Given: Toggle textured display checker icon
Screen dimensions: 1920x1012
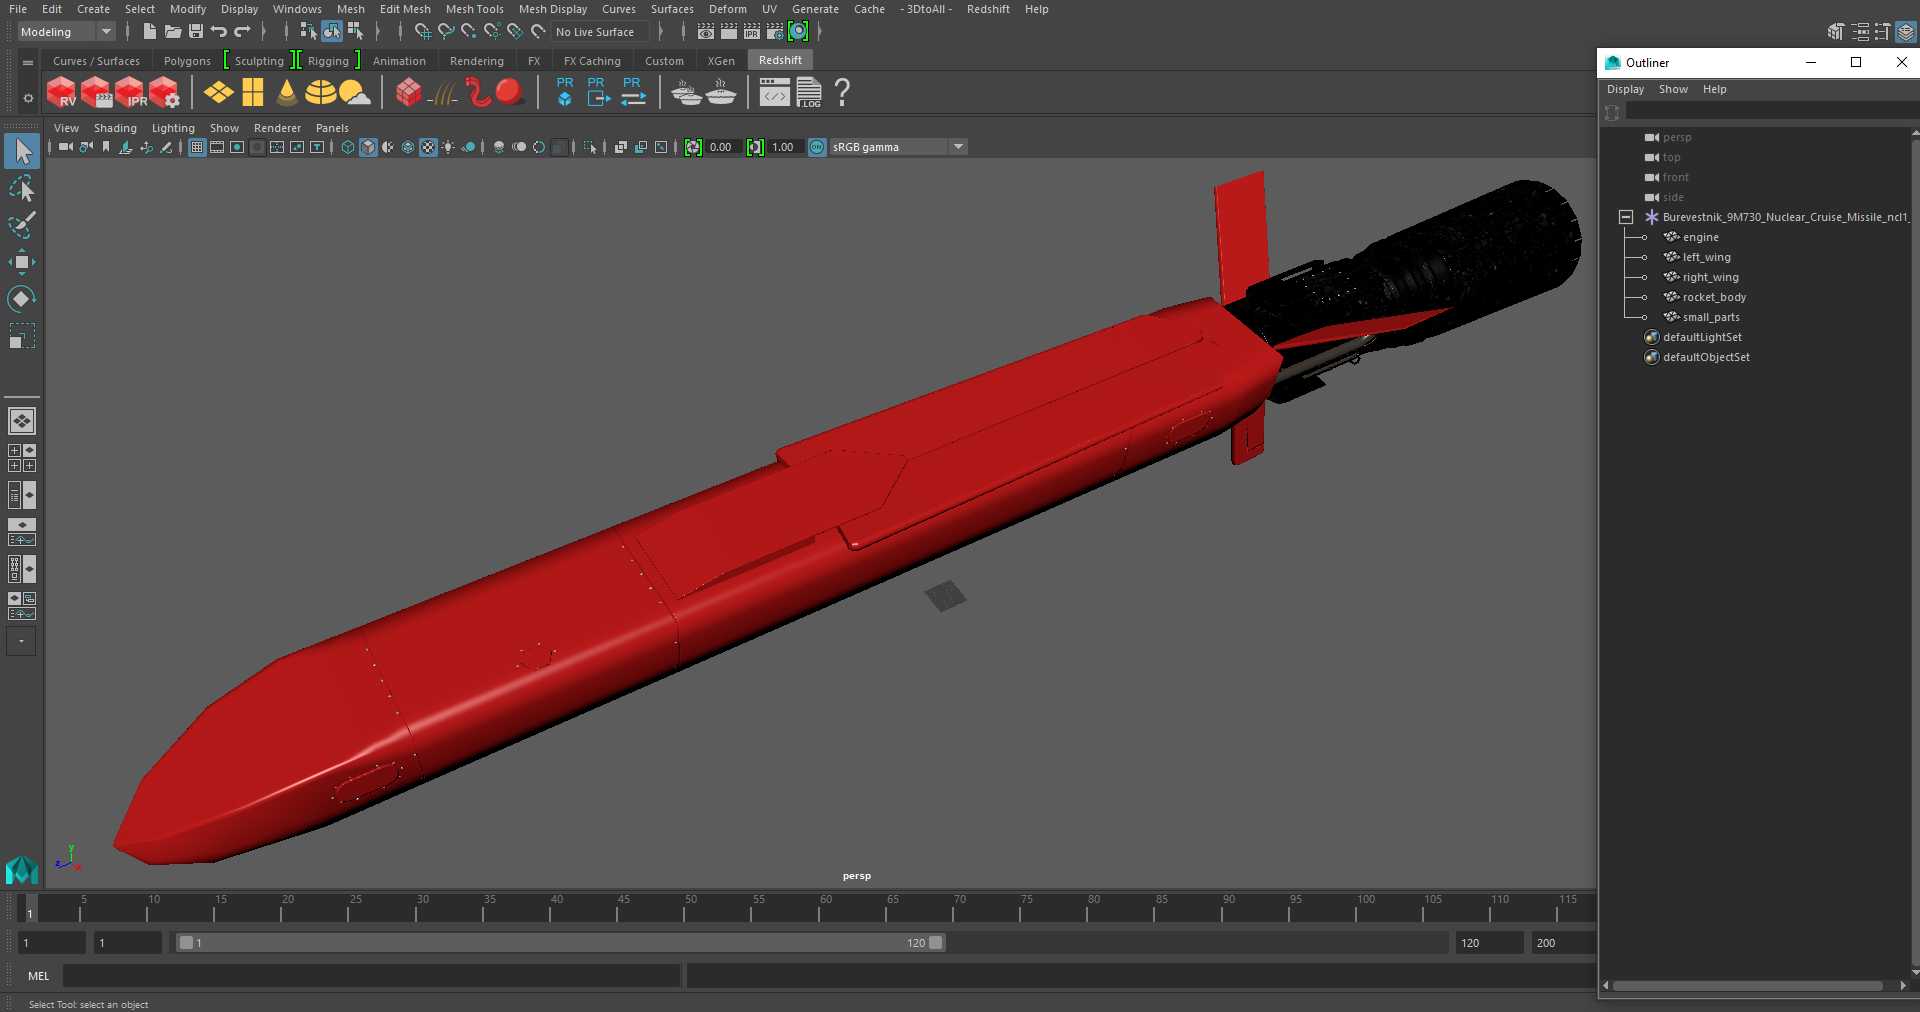Looking at the screenshot, I should coord(428,147).
